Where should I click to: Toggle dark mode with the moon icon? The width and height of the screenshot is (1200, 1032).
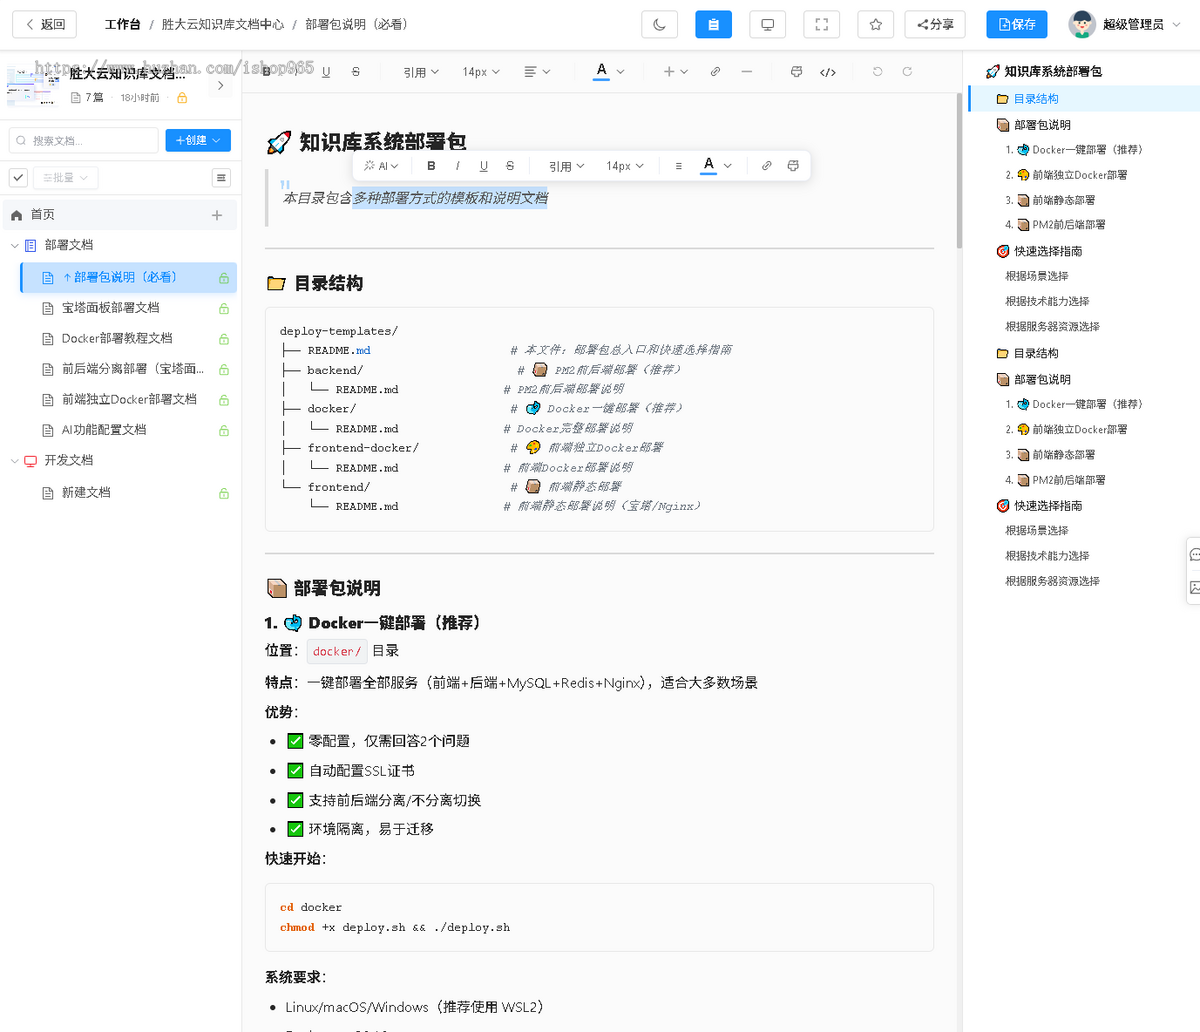click(x=659, y=24)
